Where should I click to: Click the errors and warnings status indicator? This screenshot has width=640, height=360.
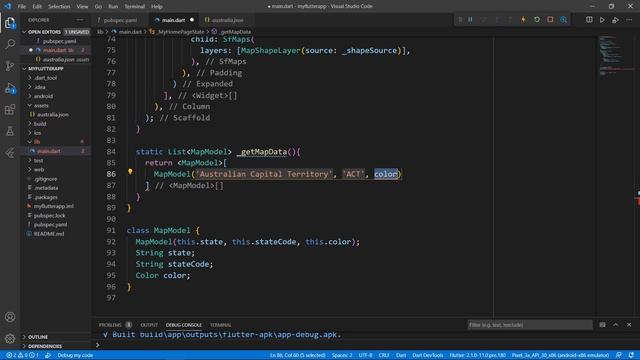[22, 355]
